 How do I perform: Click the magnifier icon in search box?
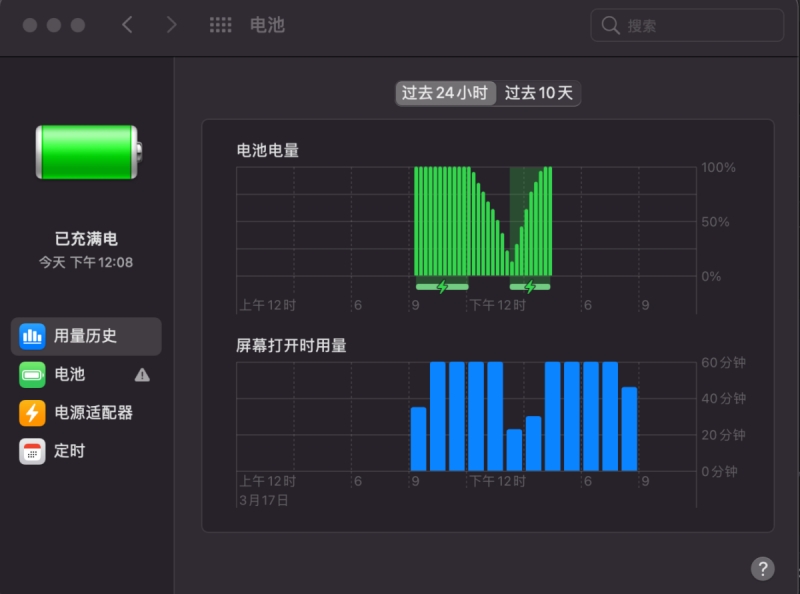[x=610, y=25]
